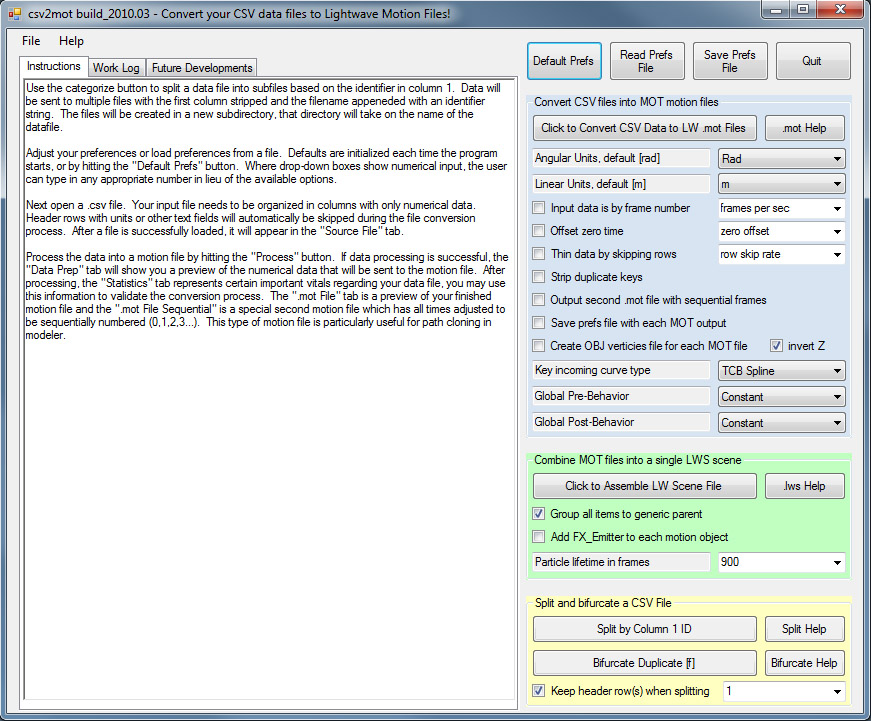871x721 pixels.
Task: Open the Future Developments tab
Action: click(202, 68)
